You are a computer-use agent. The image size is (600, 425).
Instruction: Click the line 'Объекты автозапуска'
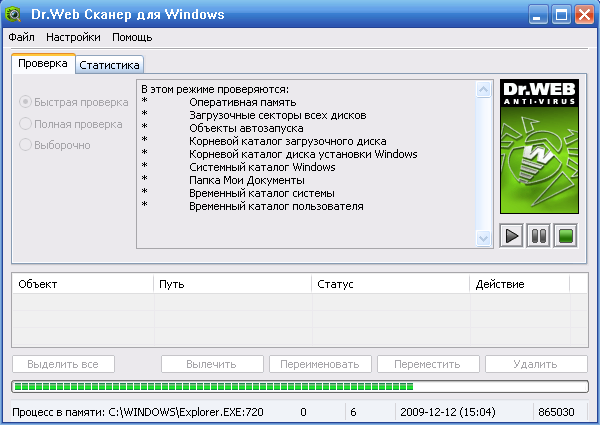(246, 129)
